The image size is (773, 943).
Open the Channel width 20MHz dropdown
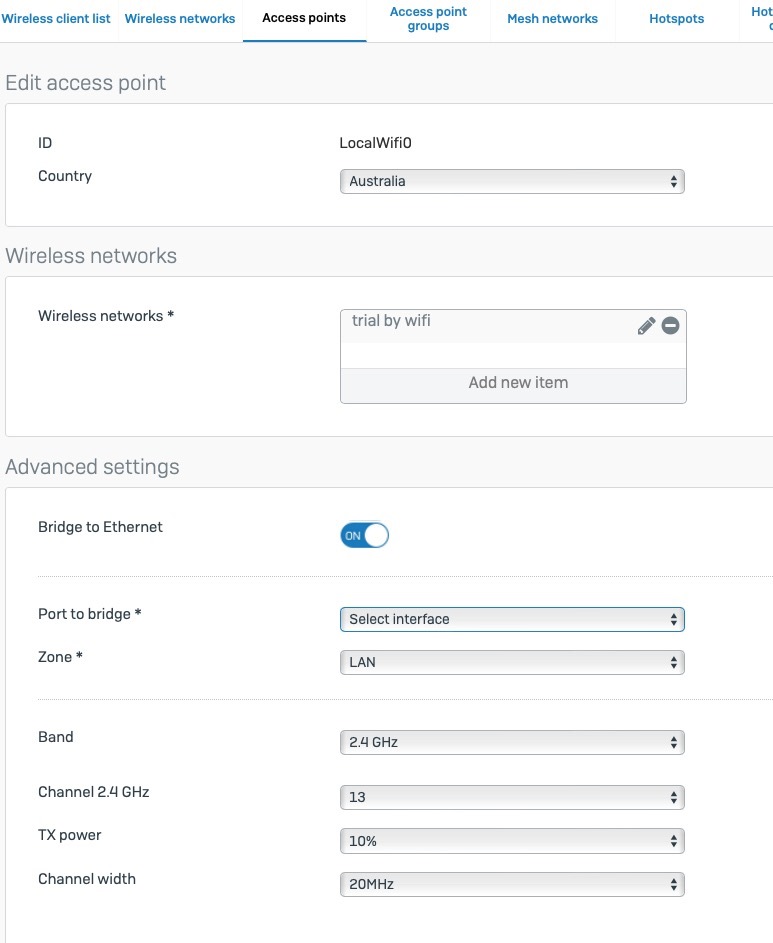(512, 884)
